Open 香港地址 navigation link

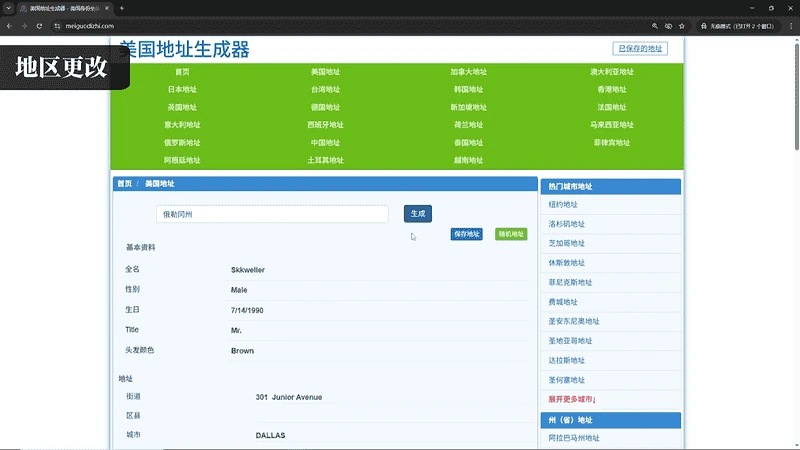coord(612,89)
